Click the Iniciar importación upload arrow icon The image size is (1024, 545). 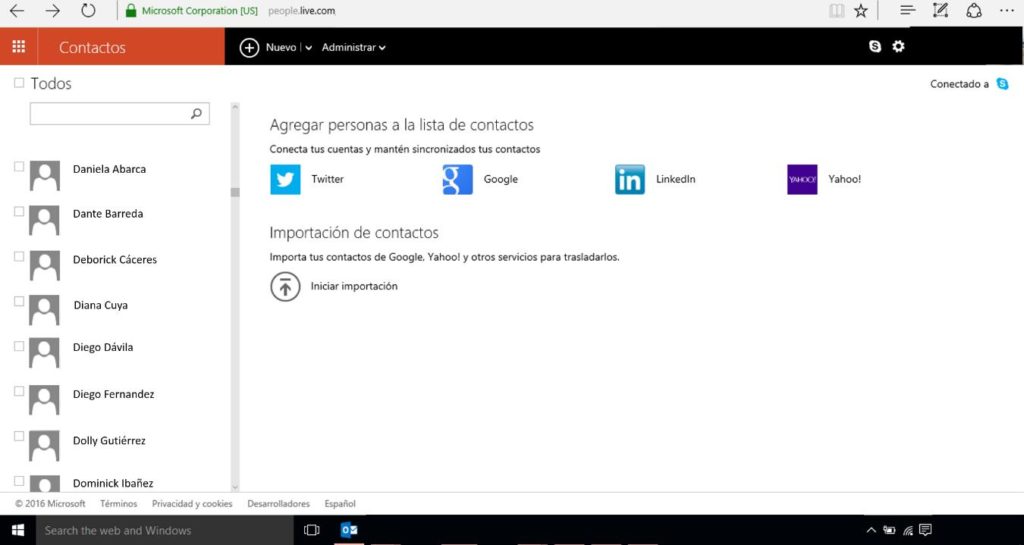click(285, 287)
